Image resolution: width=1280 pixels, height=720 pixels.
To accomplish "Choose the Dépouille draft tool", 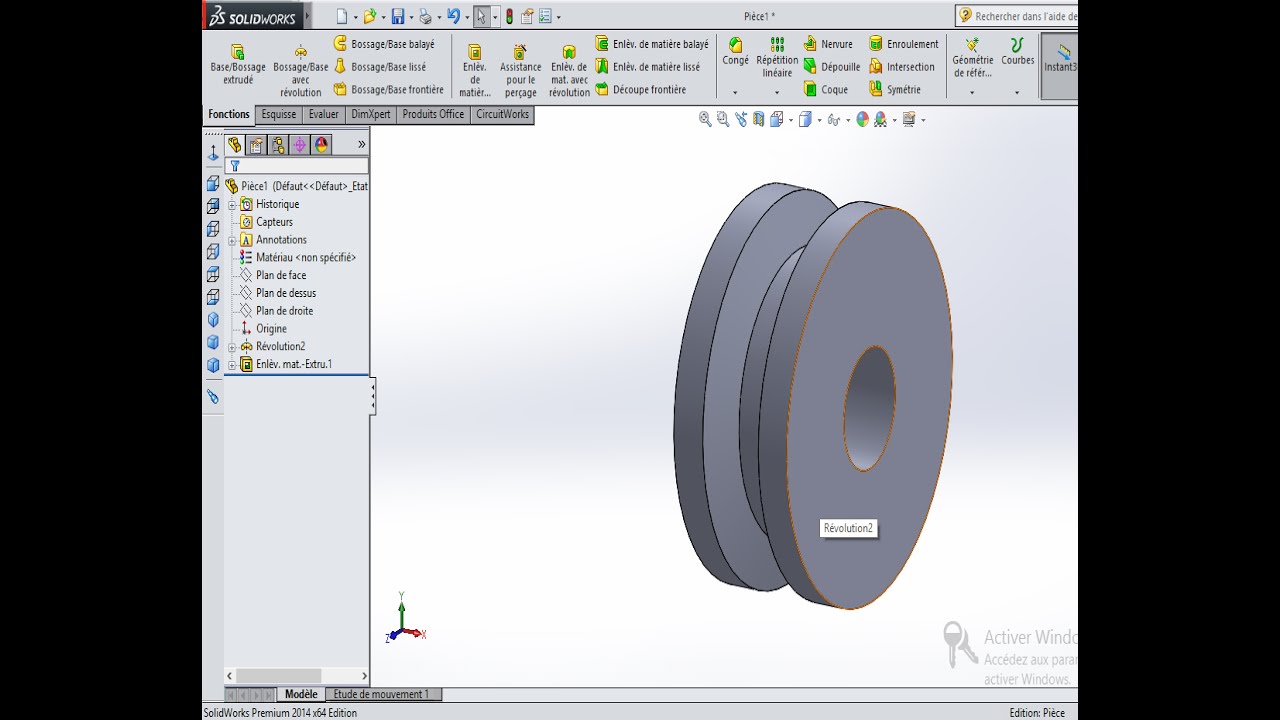I will pos(832,67).
